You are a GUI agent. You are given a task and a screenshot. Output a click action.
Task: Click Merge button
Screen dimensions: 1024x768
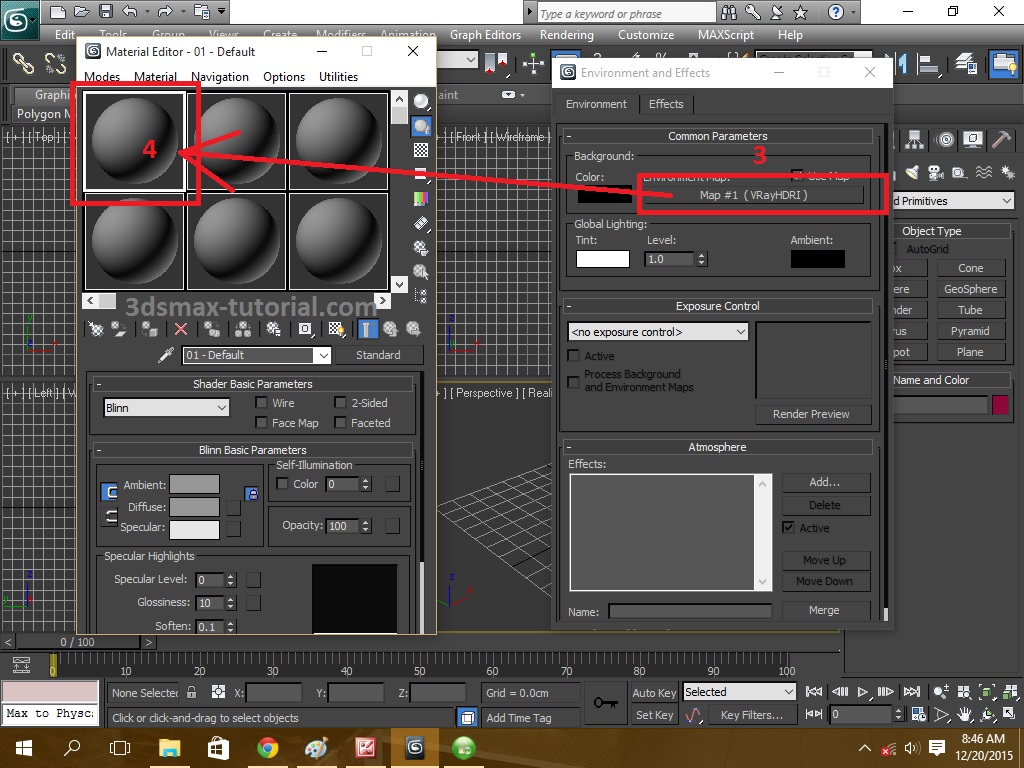824,610
